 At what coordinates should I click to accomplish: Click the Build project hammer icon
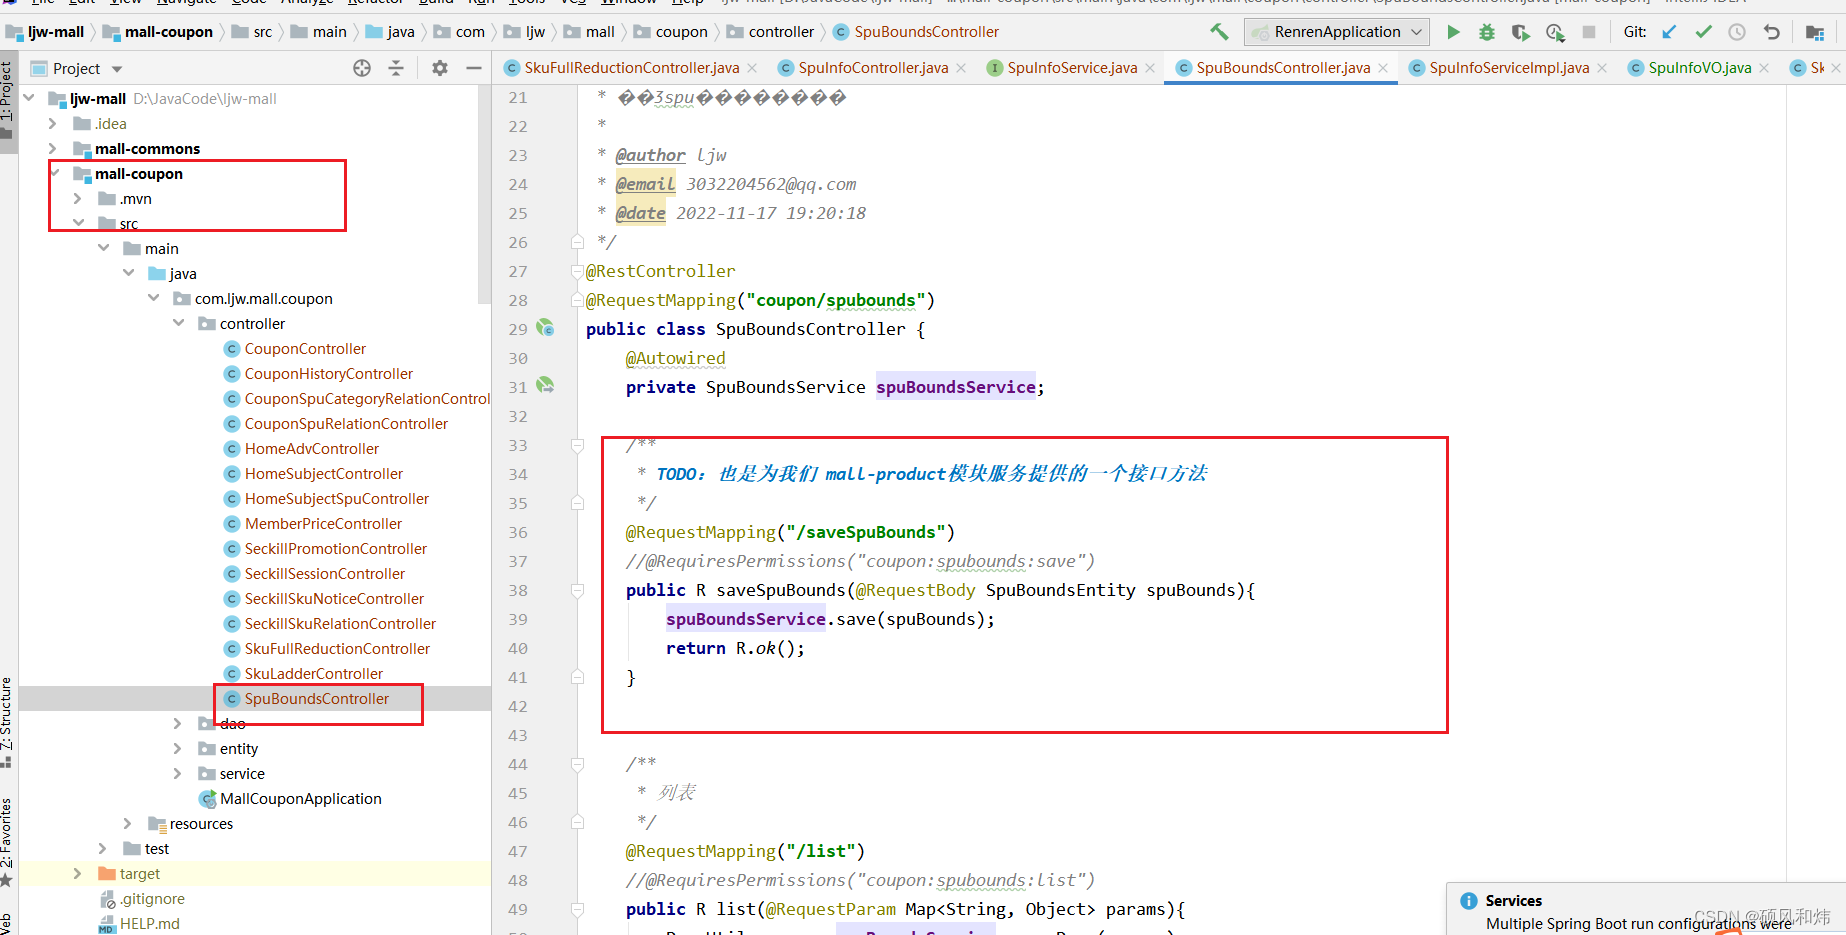coord(1219,32)
